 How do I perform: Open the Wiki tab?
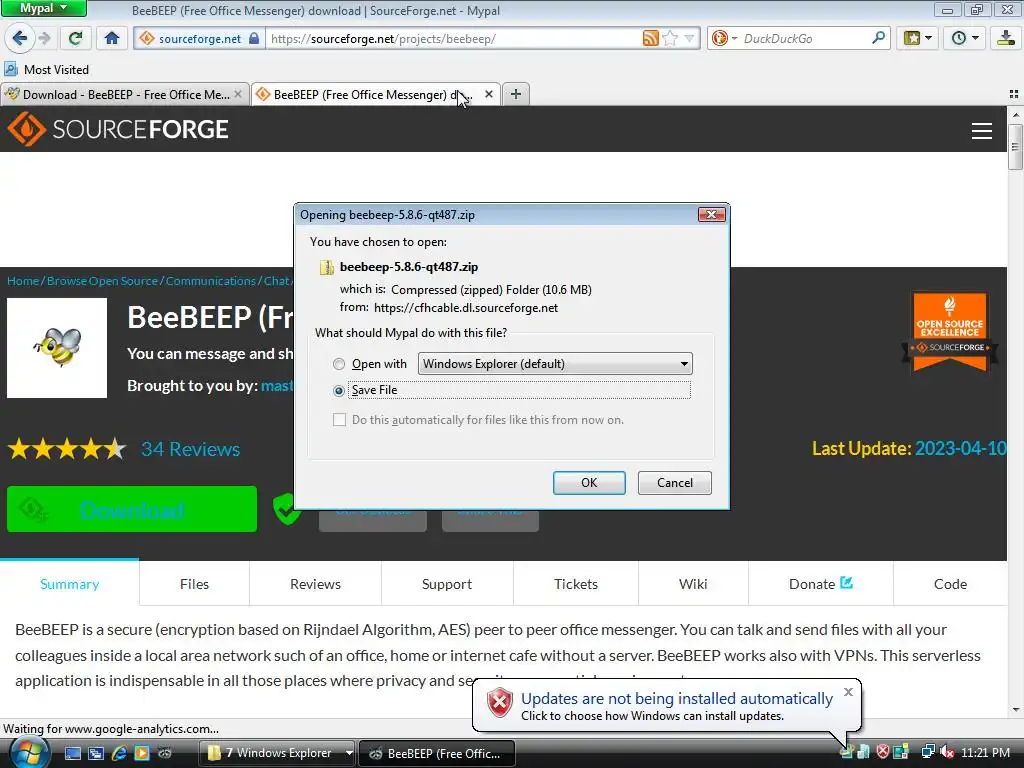[693, 584]
